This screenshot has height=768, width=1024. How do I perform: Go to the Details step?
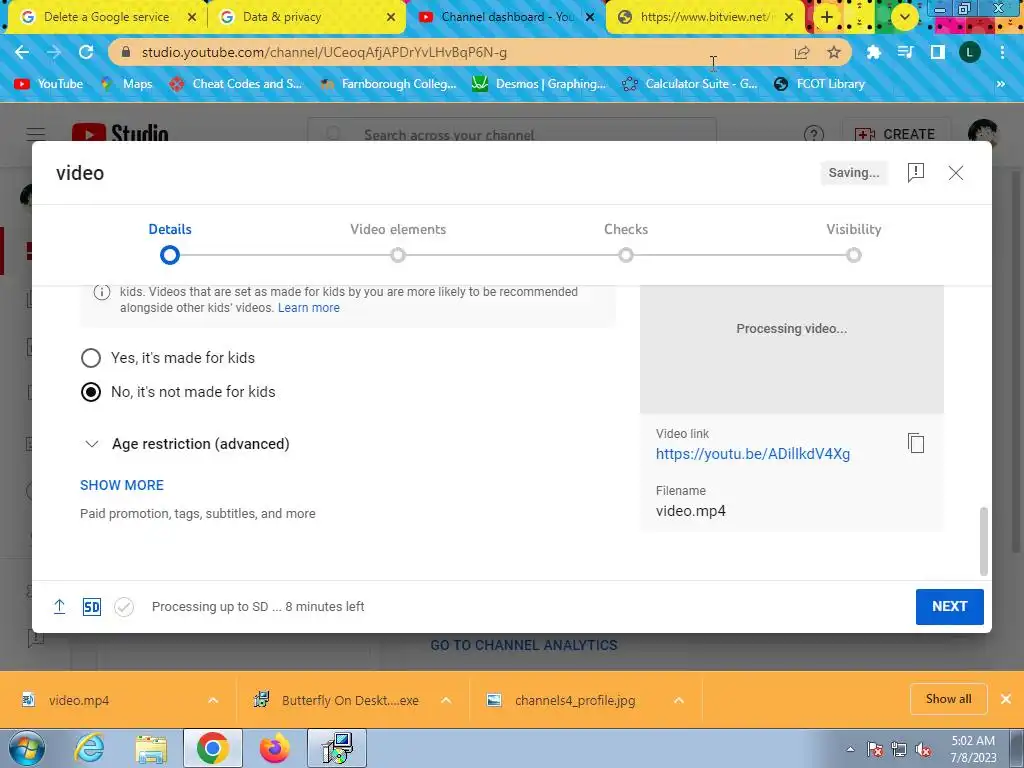(170, 242)
